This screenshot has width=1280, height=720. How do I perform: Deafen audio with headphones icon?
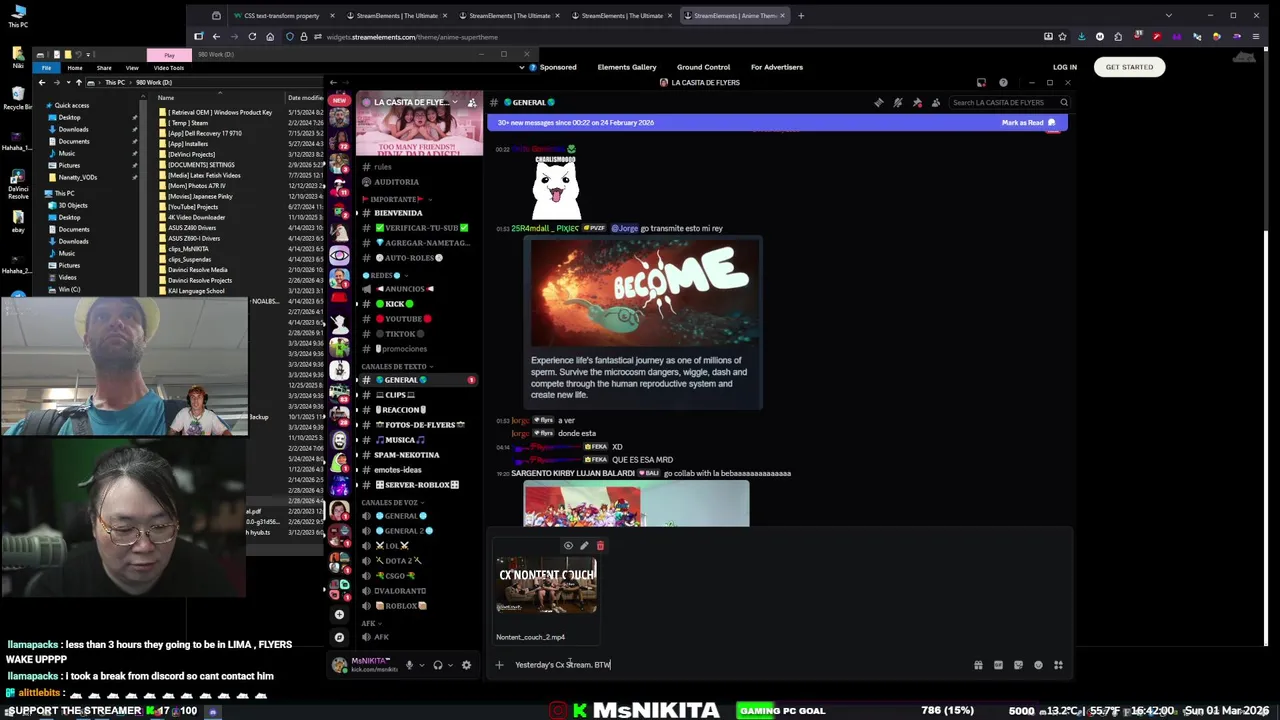(x=437, y=665)
